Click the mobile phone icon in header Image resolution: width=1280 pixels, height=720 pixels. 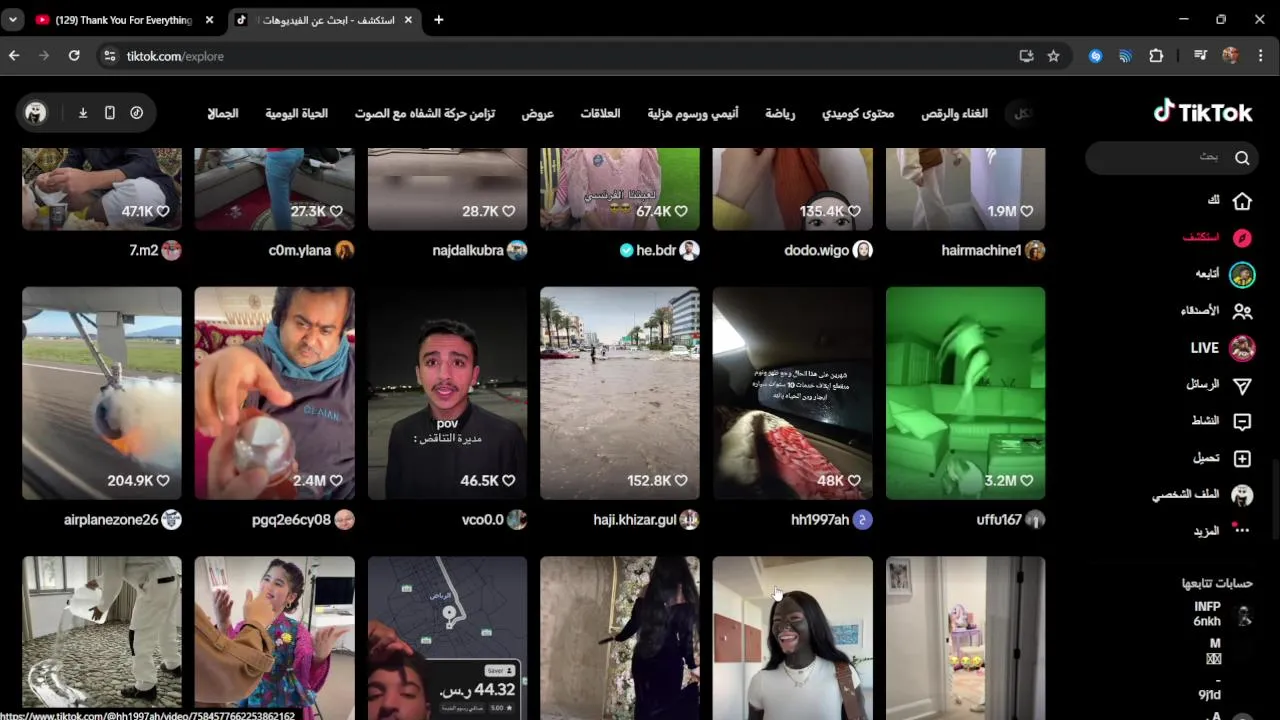(x=110, y=113)
